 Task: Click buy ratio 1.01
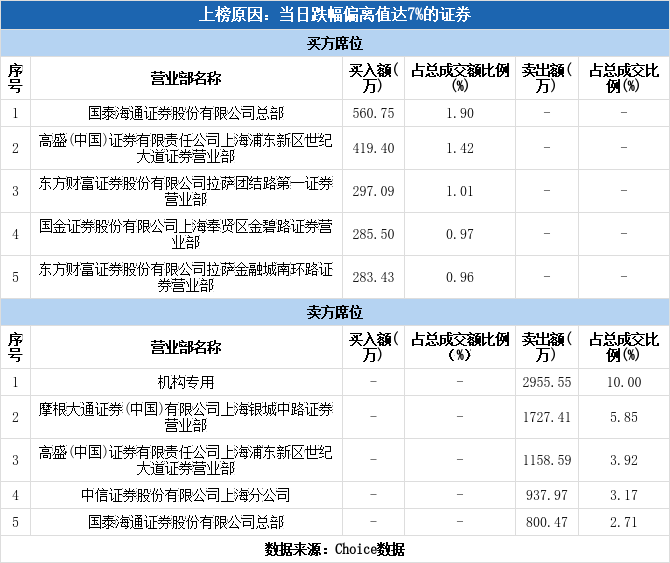pyautogui.click(x=460, y=191)
